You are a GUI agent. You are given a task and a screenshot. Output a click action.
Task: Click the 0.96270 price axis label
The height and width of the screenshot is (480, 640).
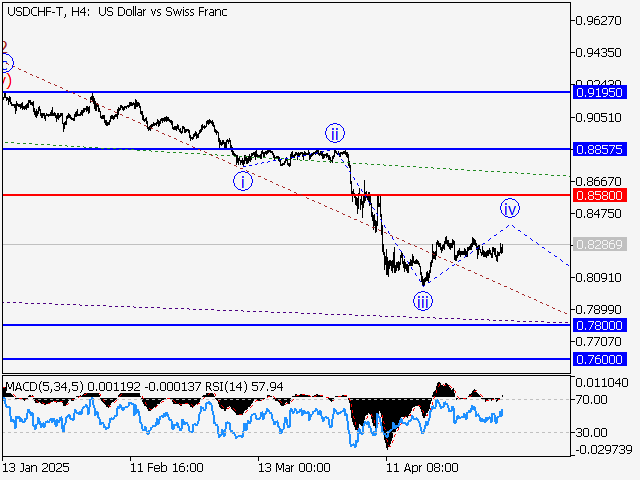[600, 20]
